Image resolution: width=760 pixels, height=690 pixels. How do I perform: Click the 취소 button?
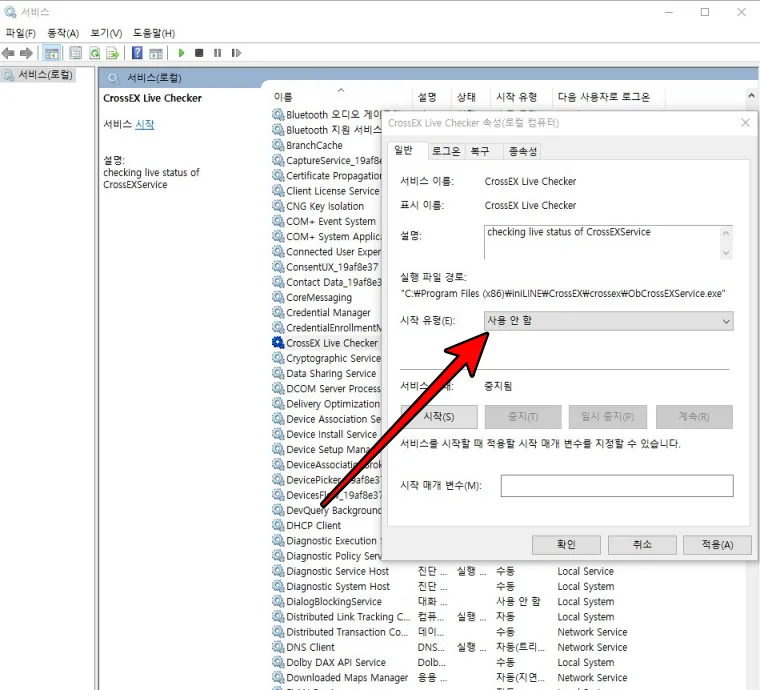[642, 545]
